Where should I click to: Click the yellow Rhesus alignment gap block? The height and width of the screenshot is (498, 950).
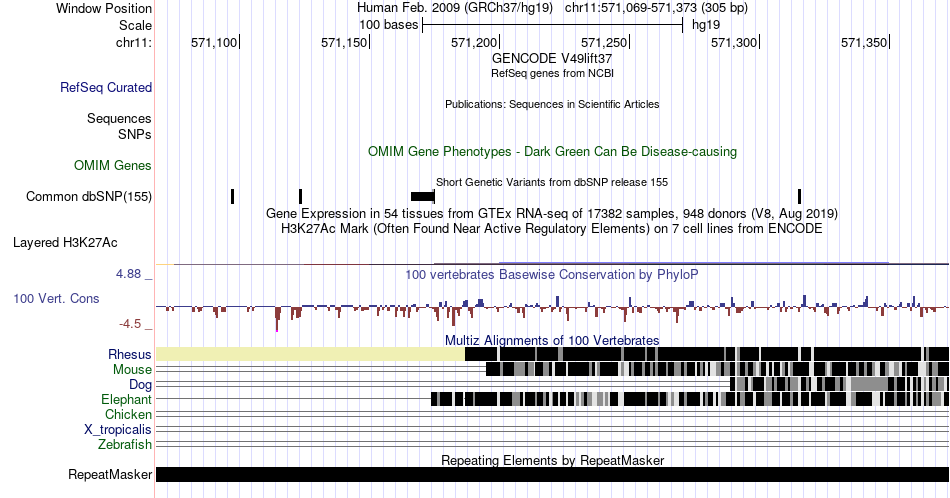(310, 354)
